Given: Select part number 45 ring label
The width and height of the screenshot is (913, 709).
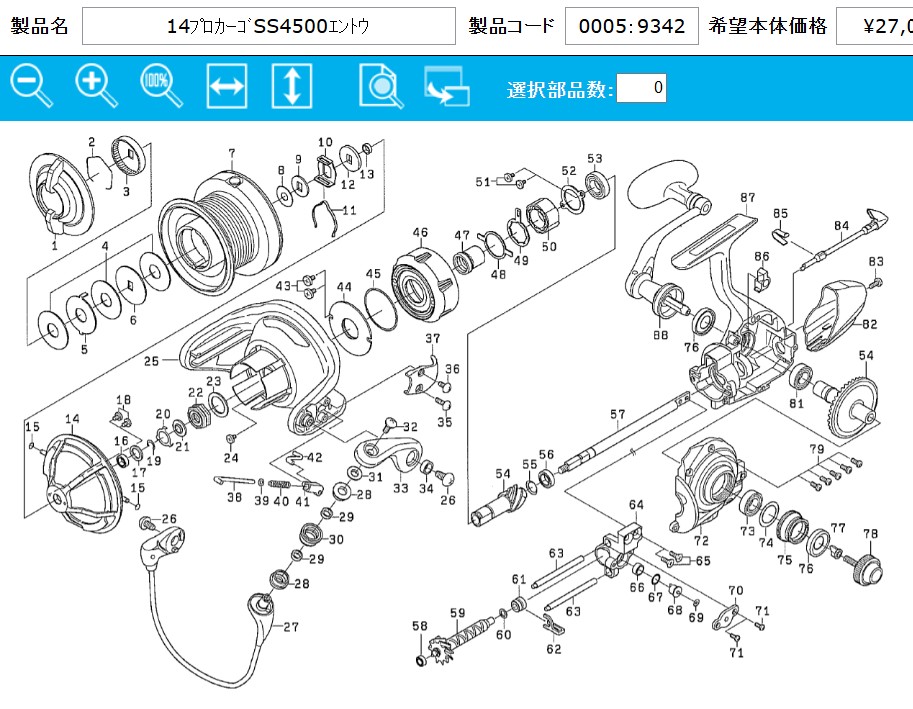Looking at the screenshot, I should coord(373,274).
